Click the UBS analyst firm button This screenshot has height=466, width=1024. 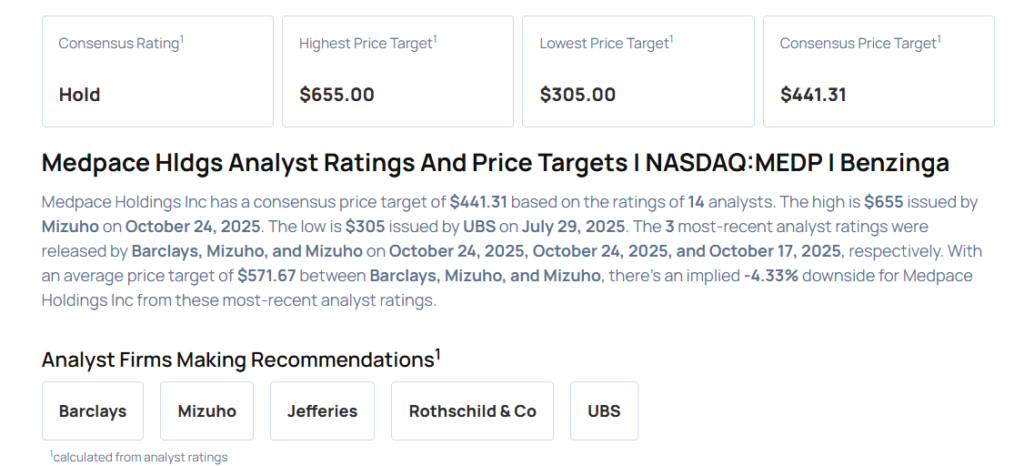pos(603,411)
